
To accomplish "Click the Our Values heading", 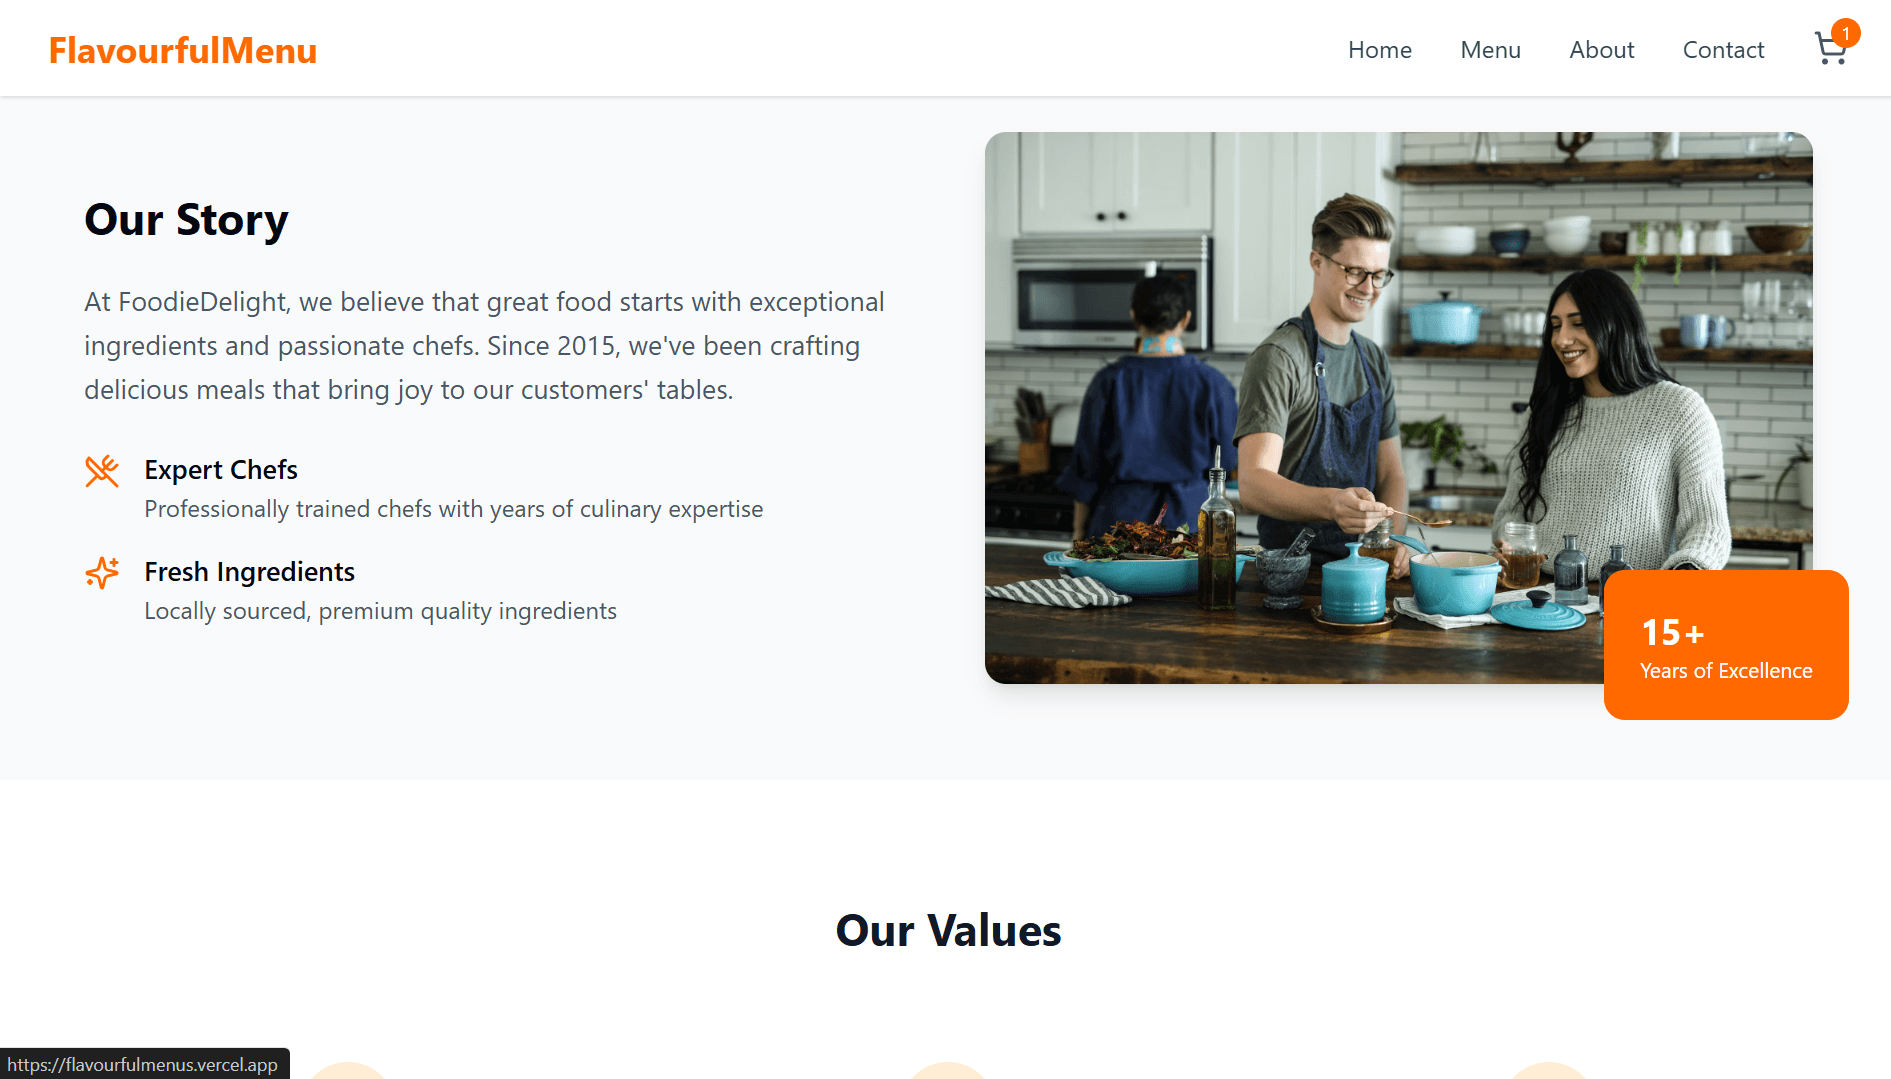I will pos(948,931).
